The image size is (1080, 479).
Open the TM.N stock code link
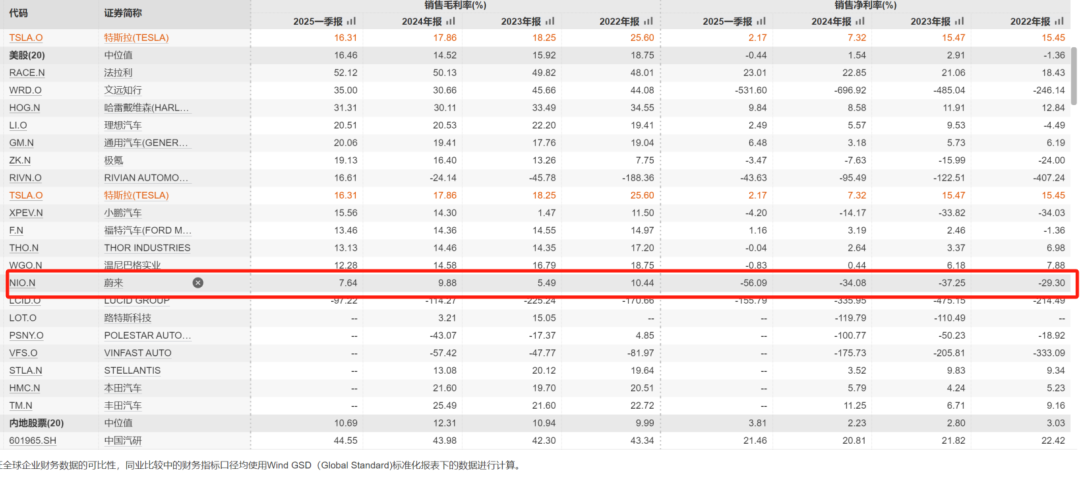tap(21, 405)
